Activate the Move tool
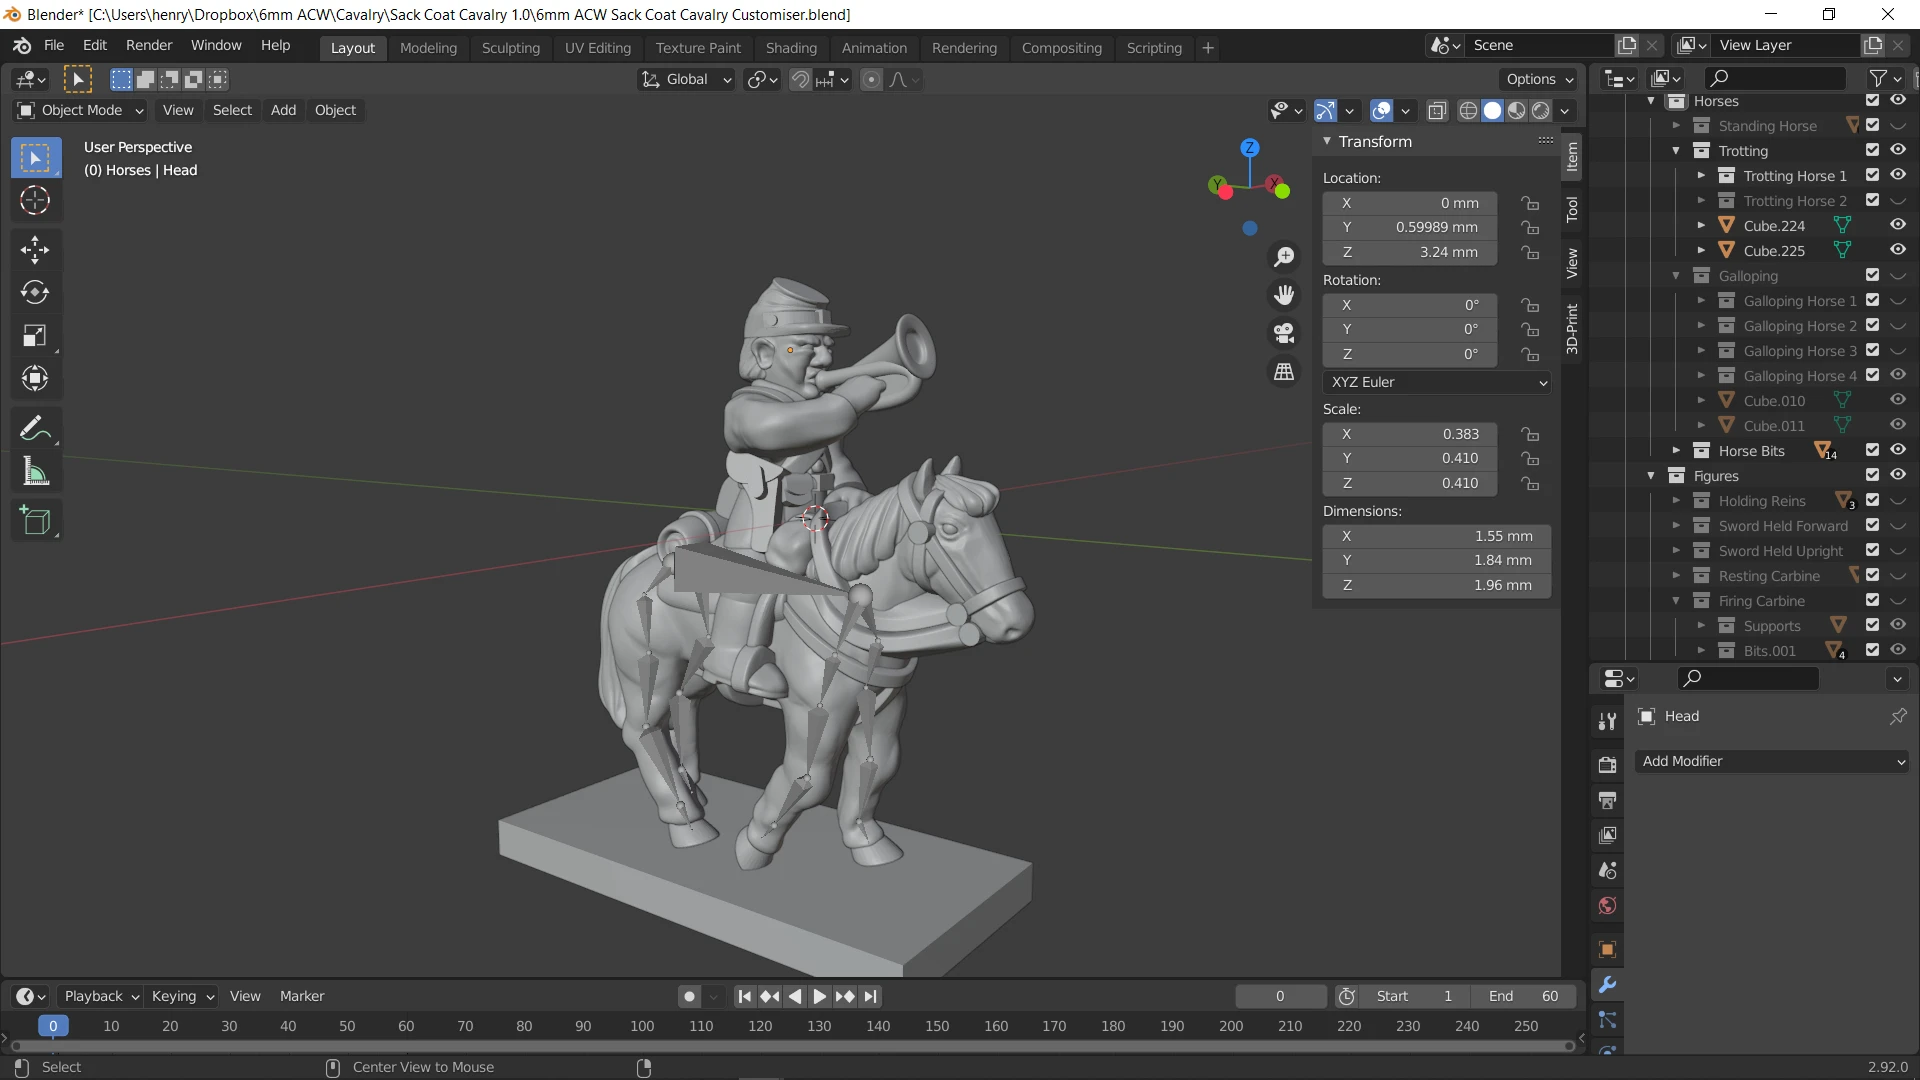Screen dimensions: 1920x1080 [x=35, y=250]
